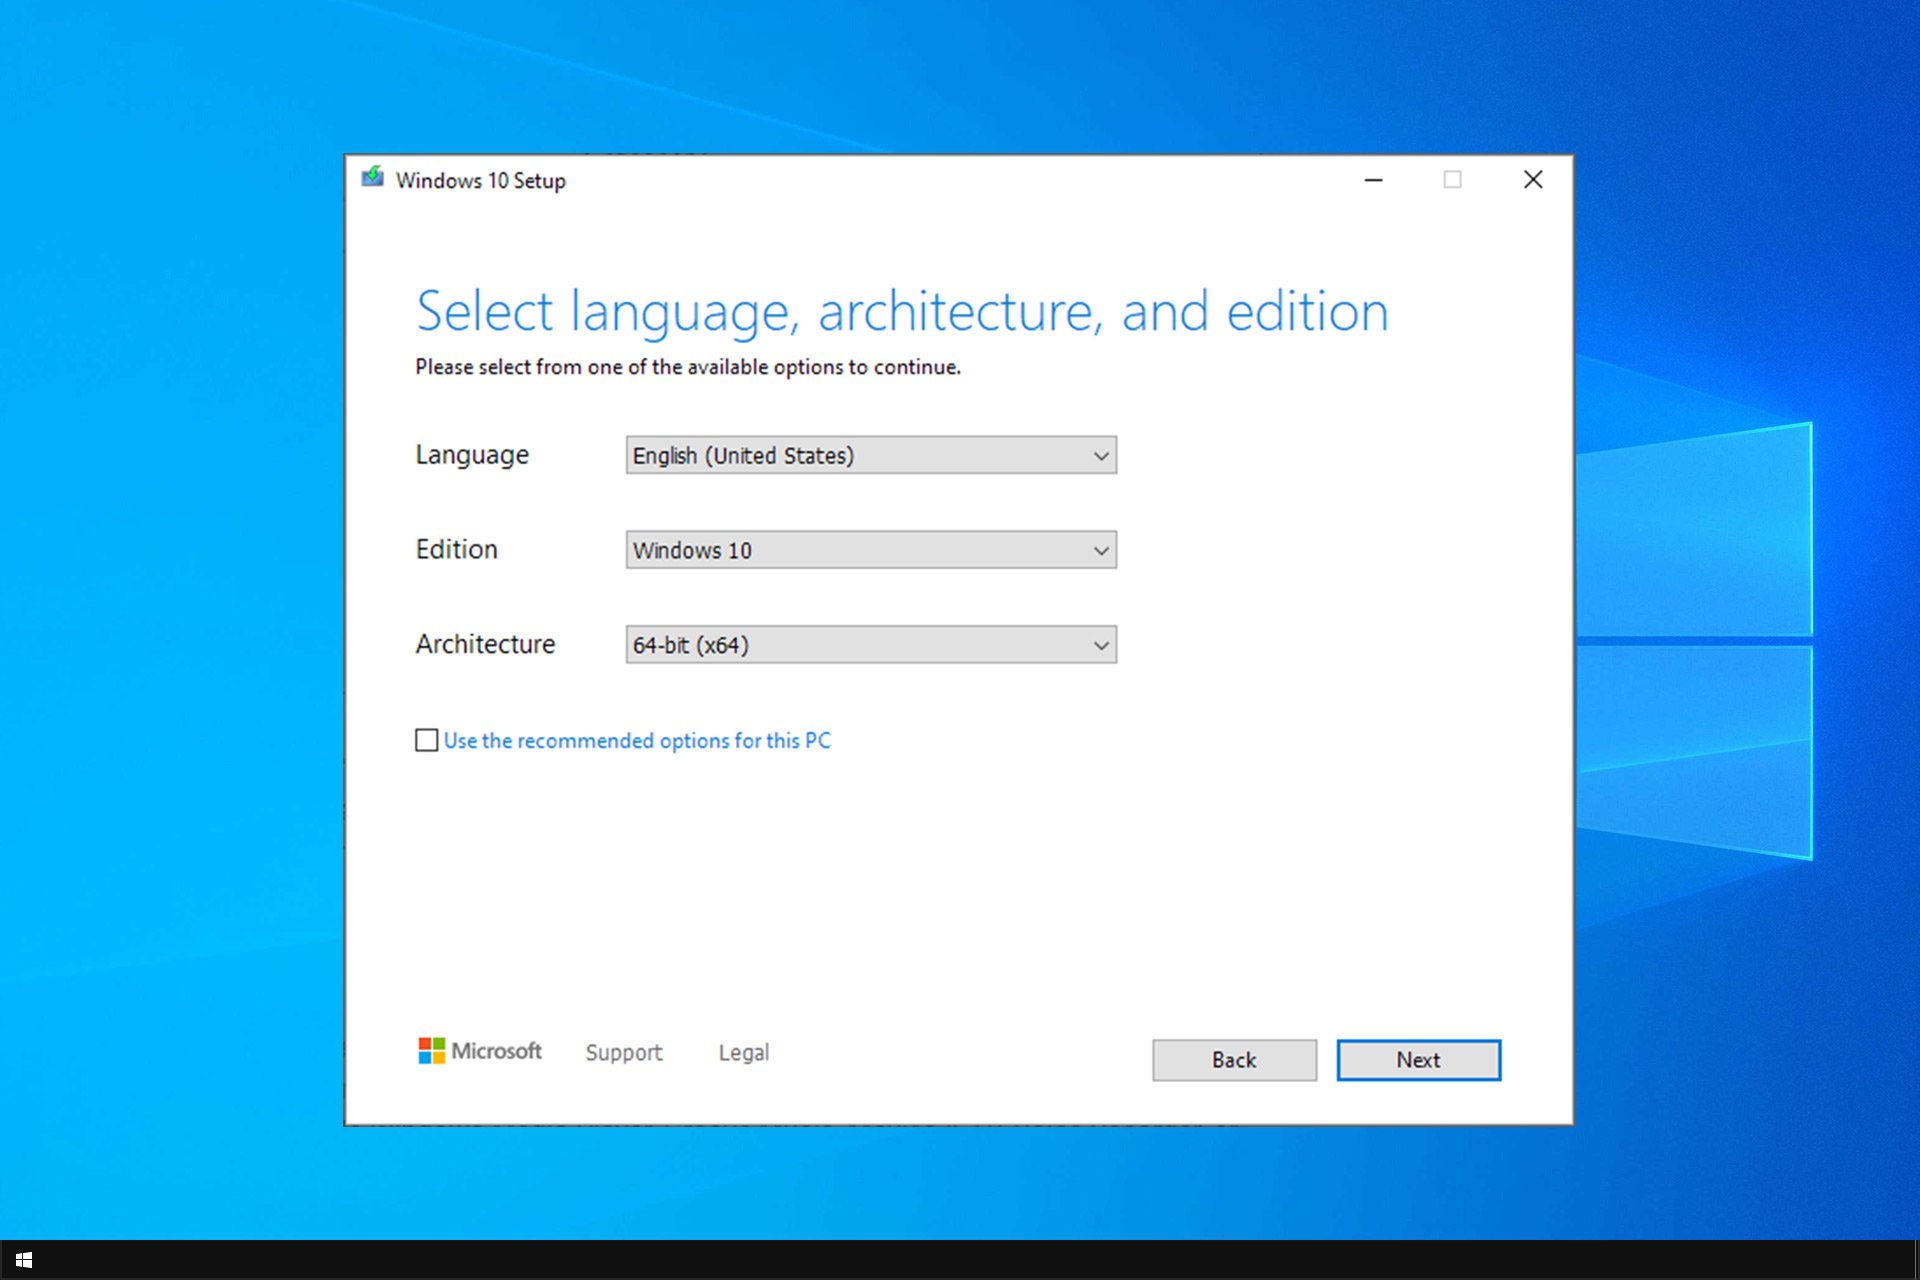
Task: Click the 'Windows 10 Setup' title text
Action: 481,181
